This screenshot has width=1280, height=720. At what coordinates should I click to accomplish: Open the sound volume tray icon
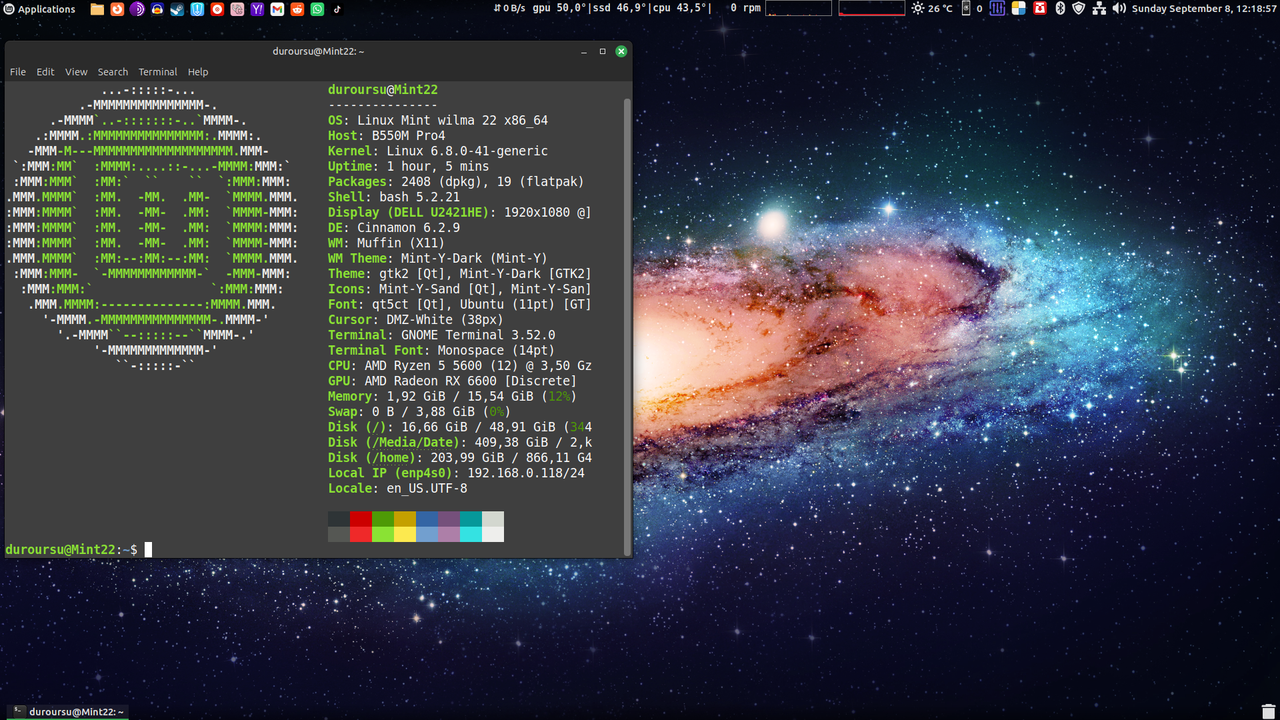1119,8
